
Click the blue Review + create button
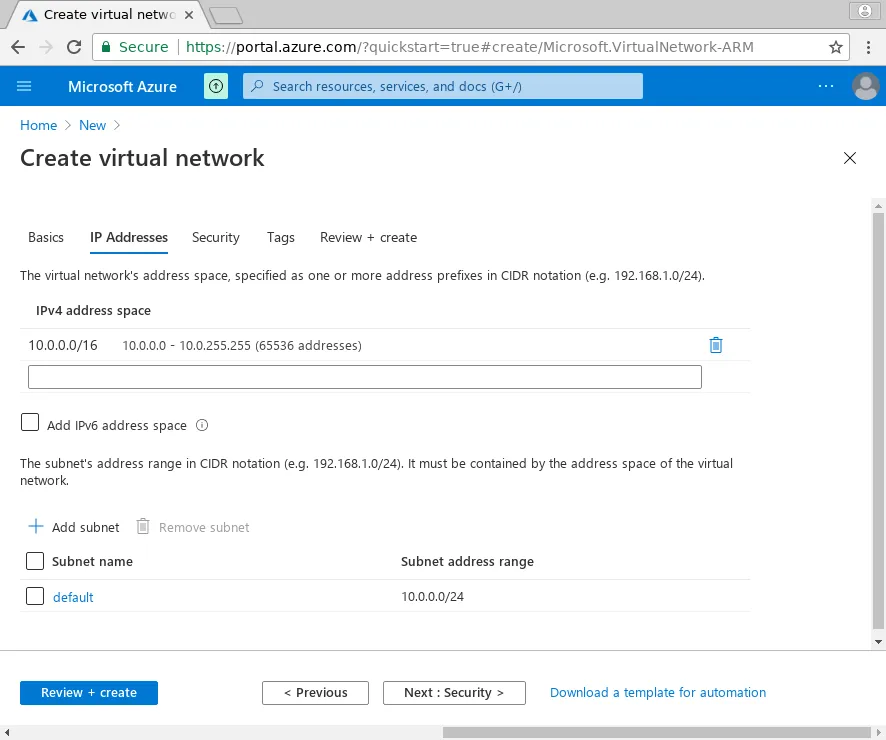(89, 693)
